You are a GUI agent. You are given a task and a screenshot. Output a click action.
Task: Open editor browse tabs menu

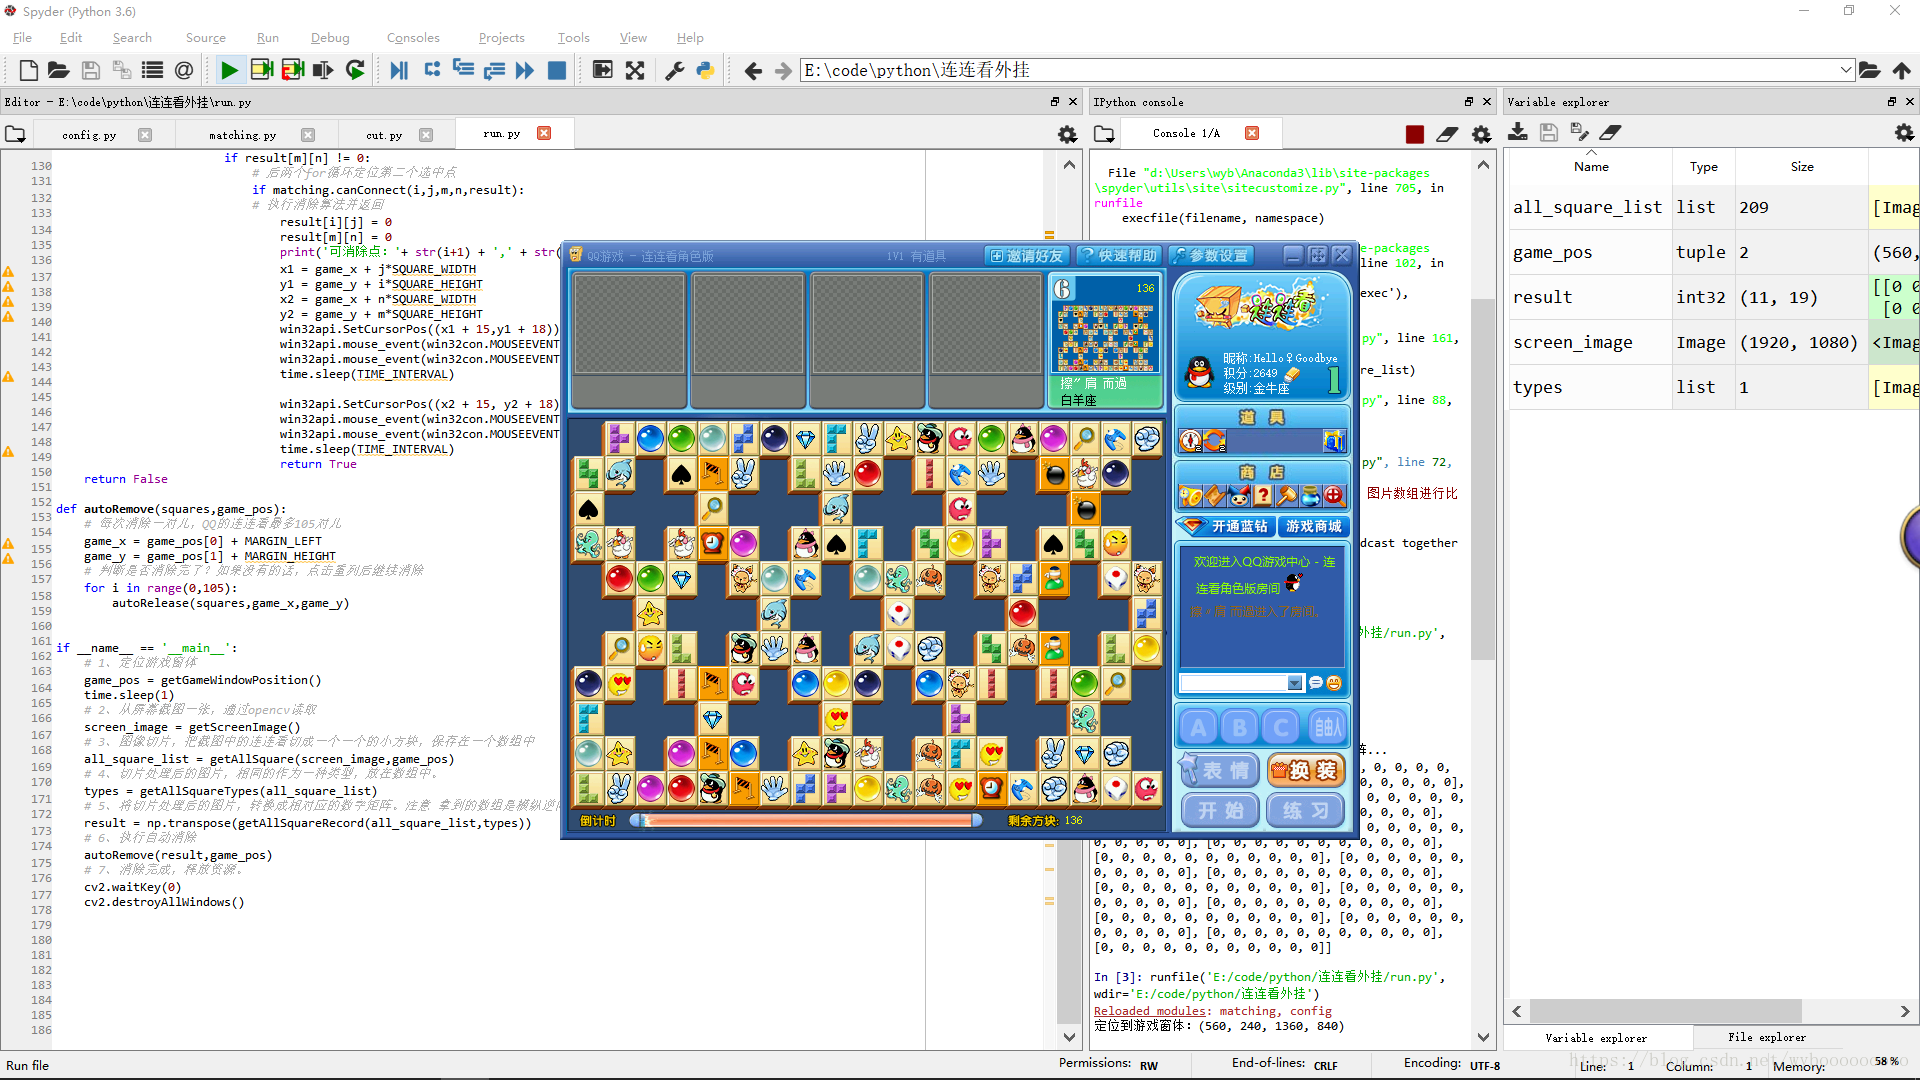(15, 134)
